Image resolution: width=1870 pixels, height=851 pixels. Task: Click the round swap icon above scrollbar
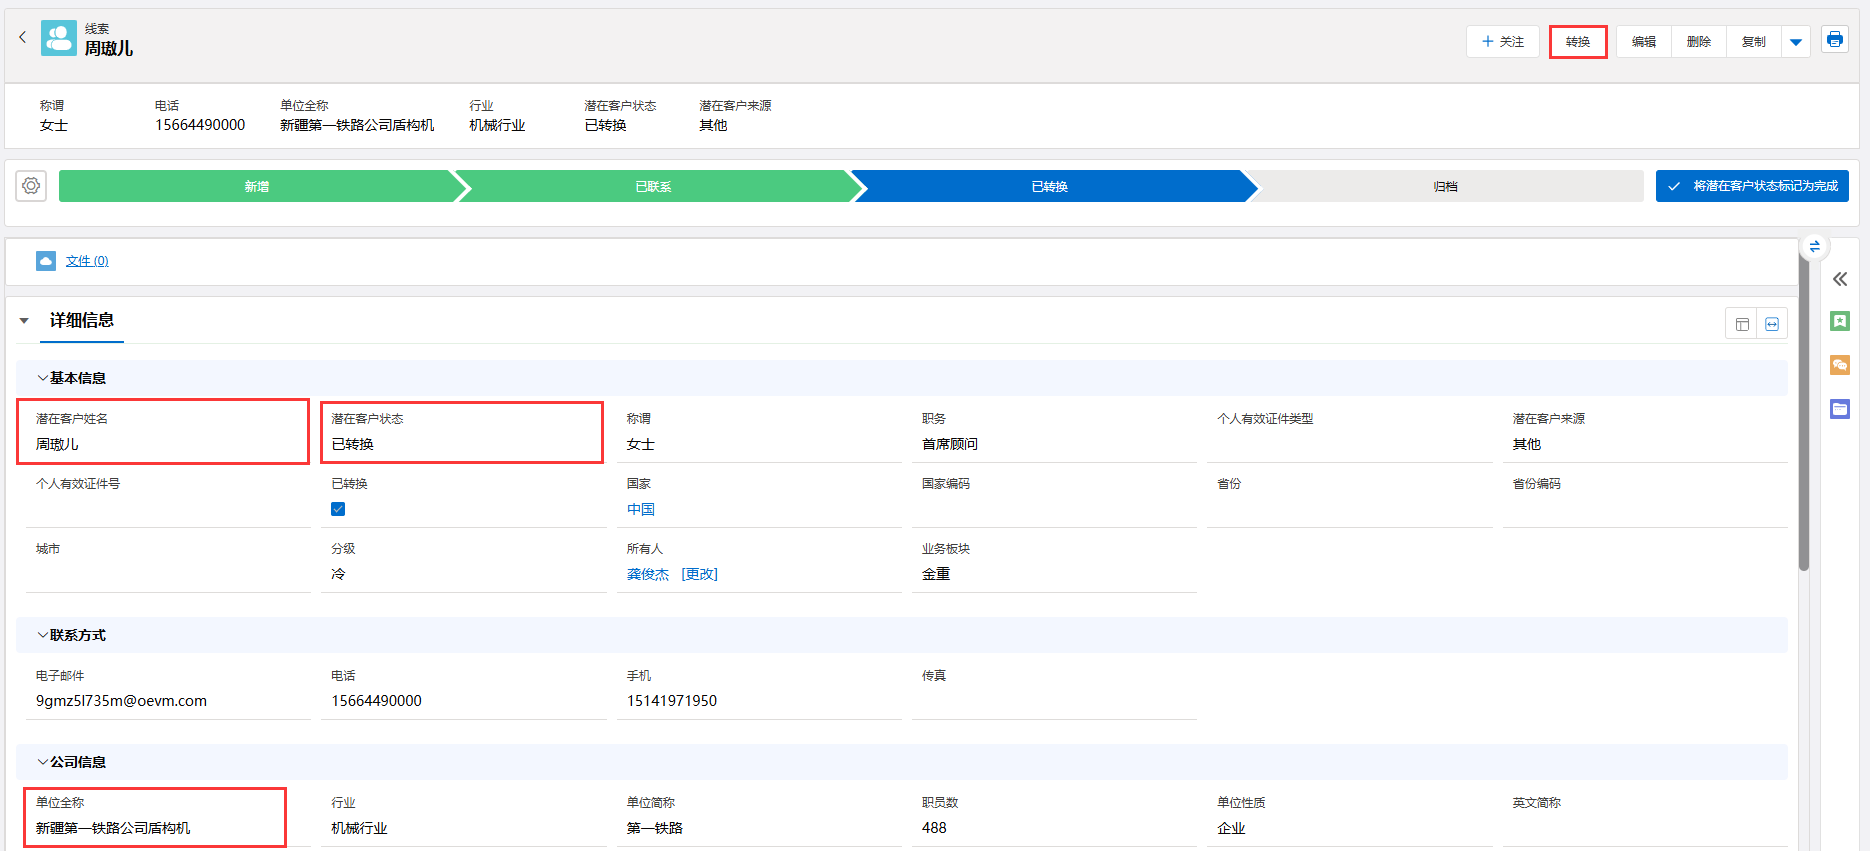[1814, 246]
